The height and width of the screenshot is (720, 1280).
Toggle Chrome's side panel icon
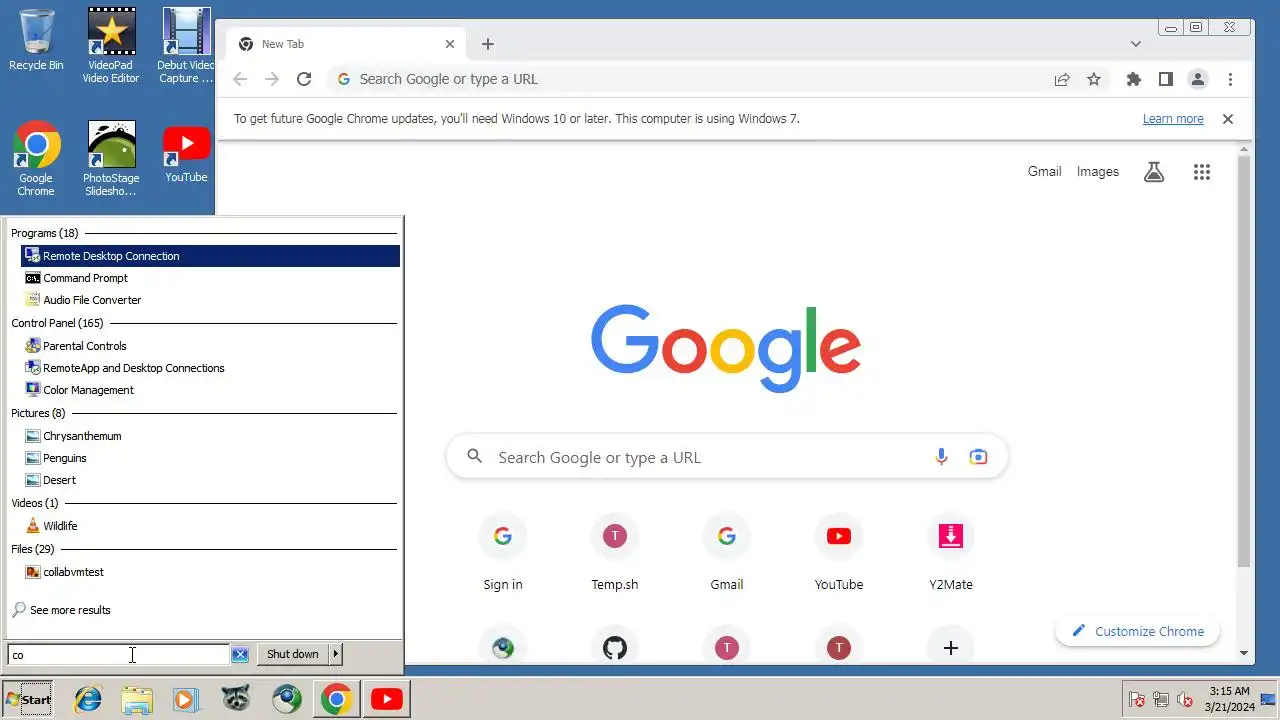1165,79
